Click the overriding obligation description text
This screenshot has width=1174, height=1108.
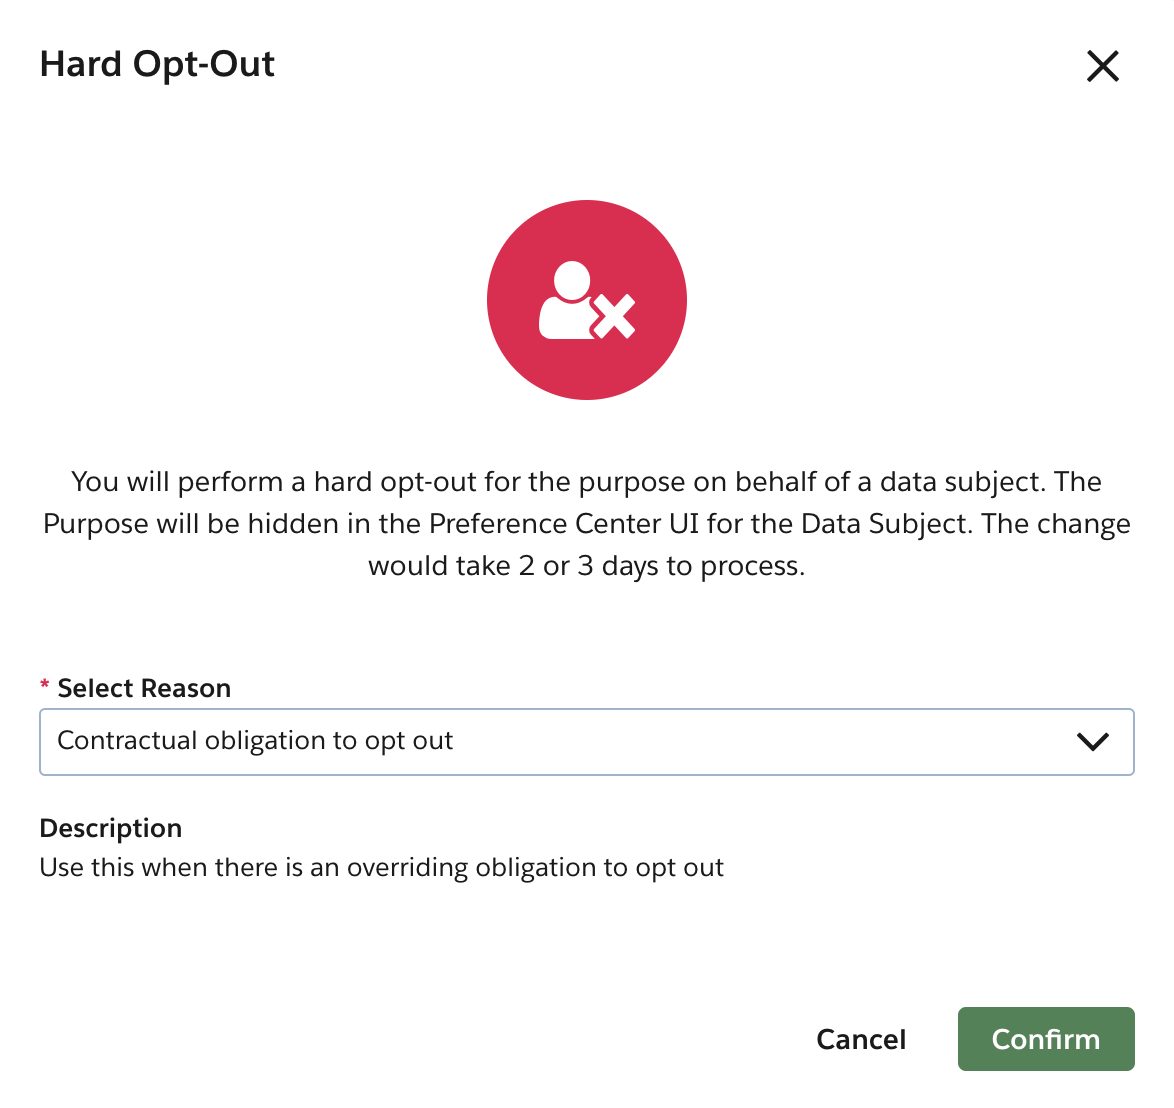click(x=381, y=867)
